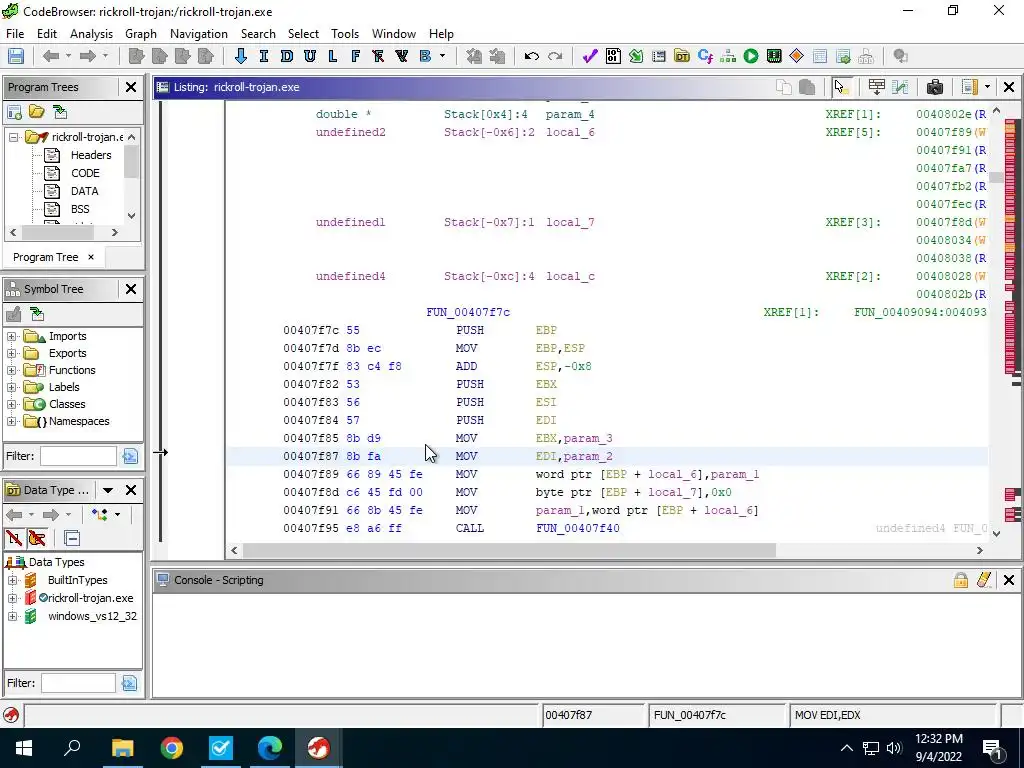
Task: Select the CODE section in Program Trees
Action: (x=85, y=173)
